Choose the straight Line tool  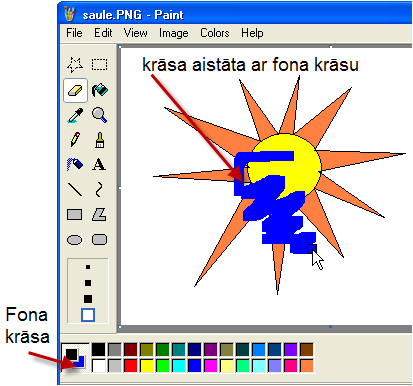(75, 189)
